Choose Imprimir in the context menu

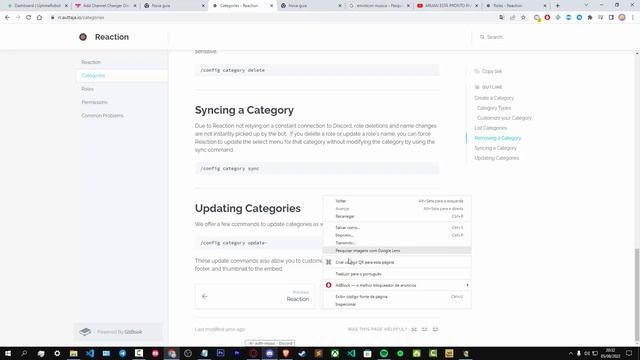pos(397,236)
